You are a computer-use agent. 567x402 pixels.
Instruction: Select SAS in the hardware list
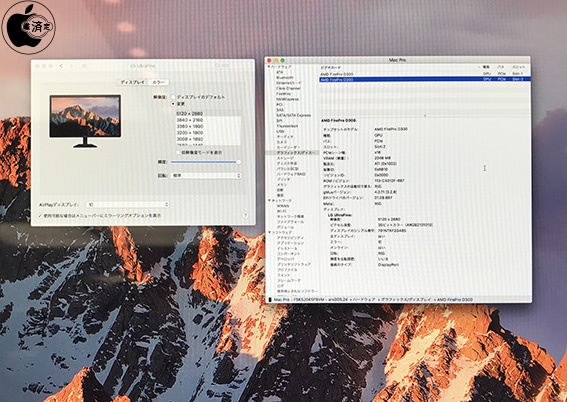pos(280,110)
